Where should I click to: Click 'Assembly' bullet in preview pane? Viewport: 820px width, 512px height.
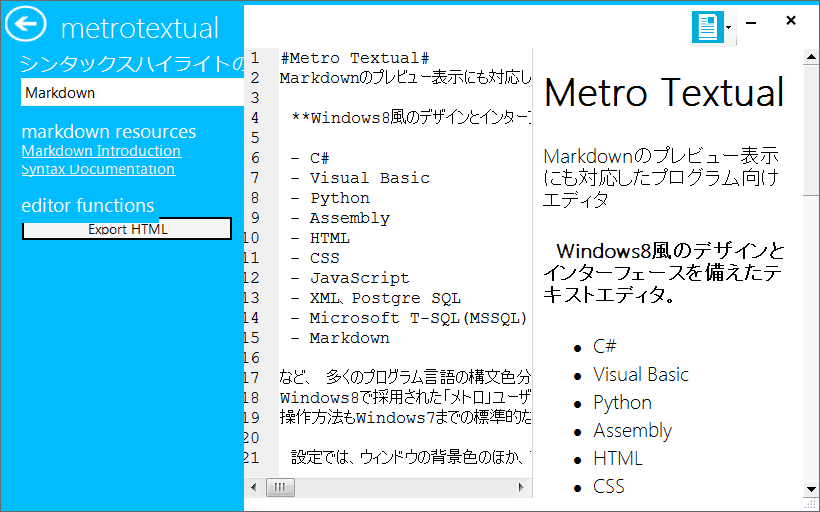pos(632,430)
